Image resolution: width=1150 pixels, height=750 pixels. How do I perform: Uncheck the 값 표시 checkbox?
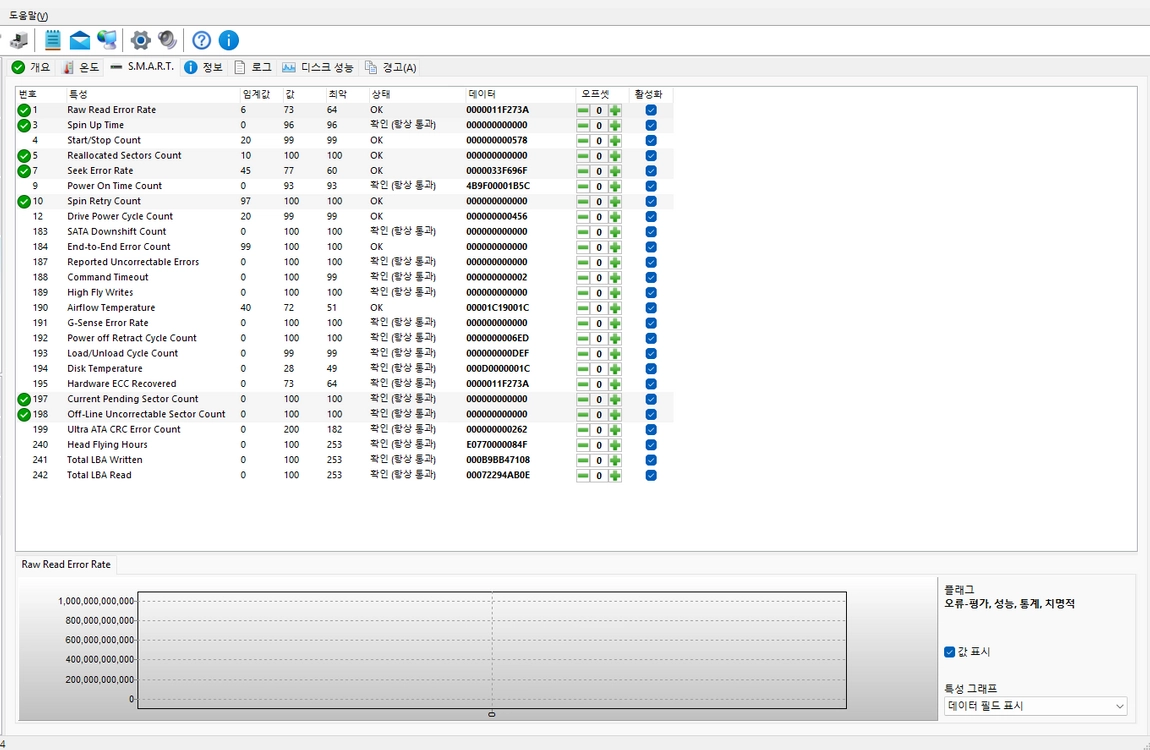tap(949, 652)
